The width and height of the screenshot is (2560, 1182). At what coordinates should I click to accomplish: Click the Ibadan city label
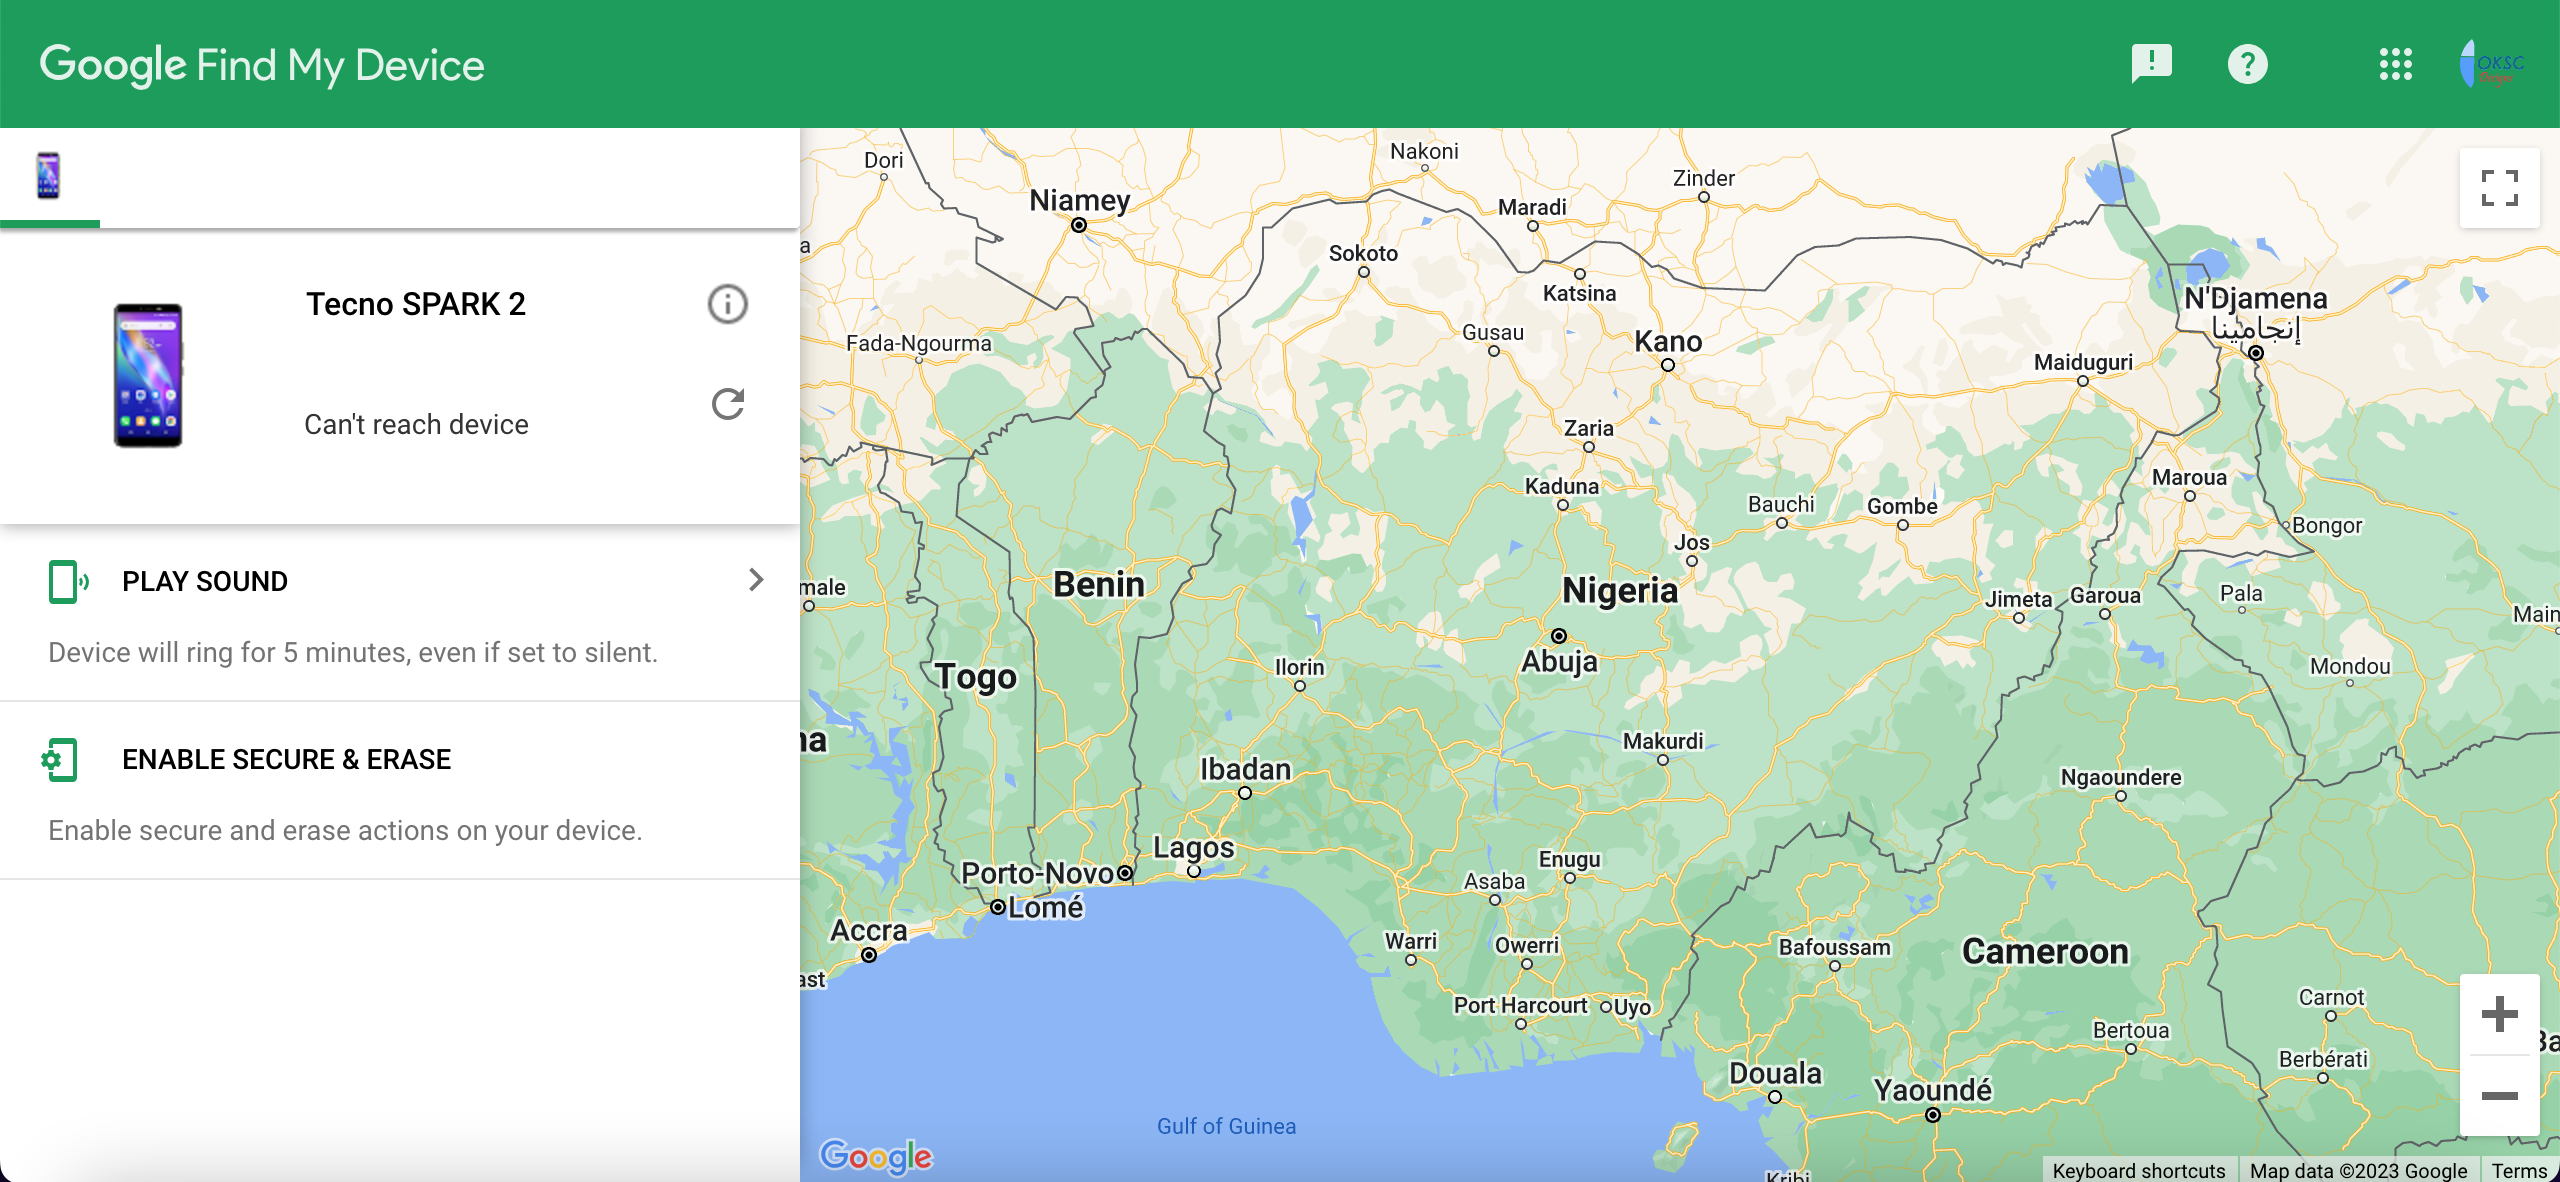[1246, 769]
